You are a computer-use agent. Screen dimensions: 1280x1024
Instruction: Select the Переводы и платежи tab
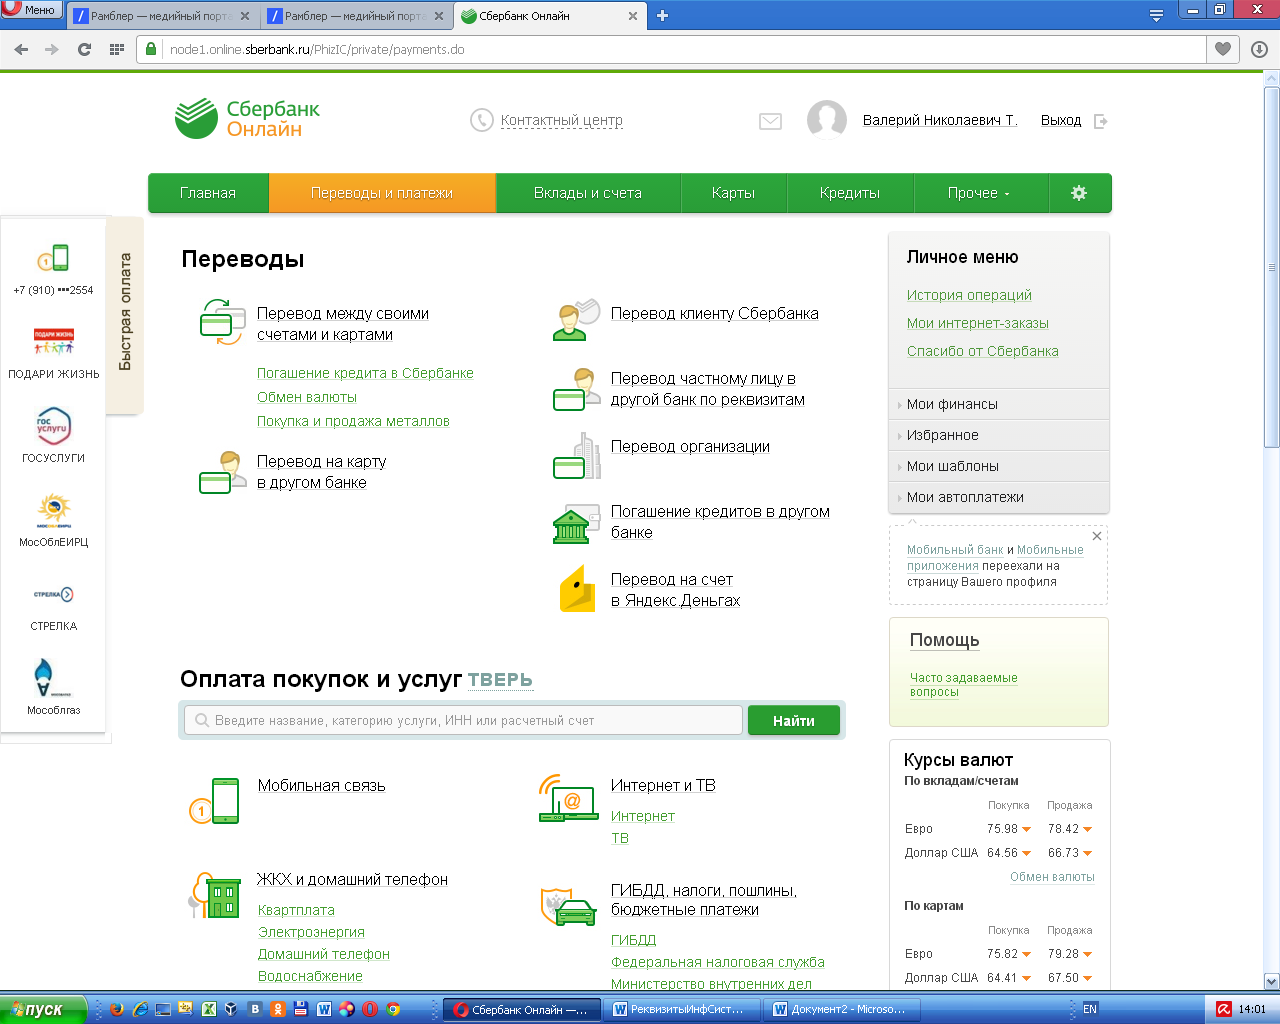click(382, 193)
